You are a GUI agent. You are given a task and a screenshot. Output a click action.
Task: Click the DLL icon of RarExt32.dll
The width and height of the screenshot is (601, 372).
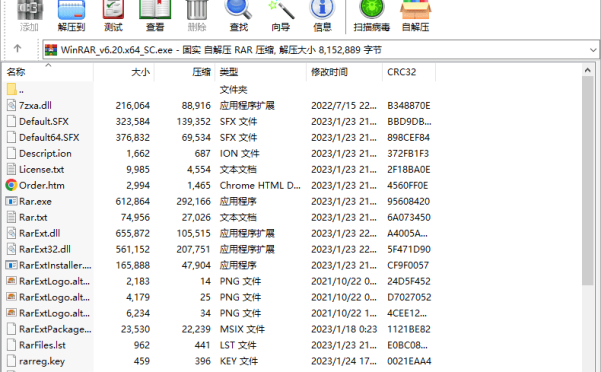[11, 249]
